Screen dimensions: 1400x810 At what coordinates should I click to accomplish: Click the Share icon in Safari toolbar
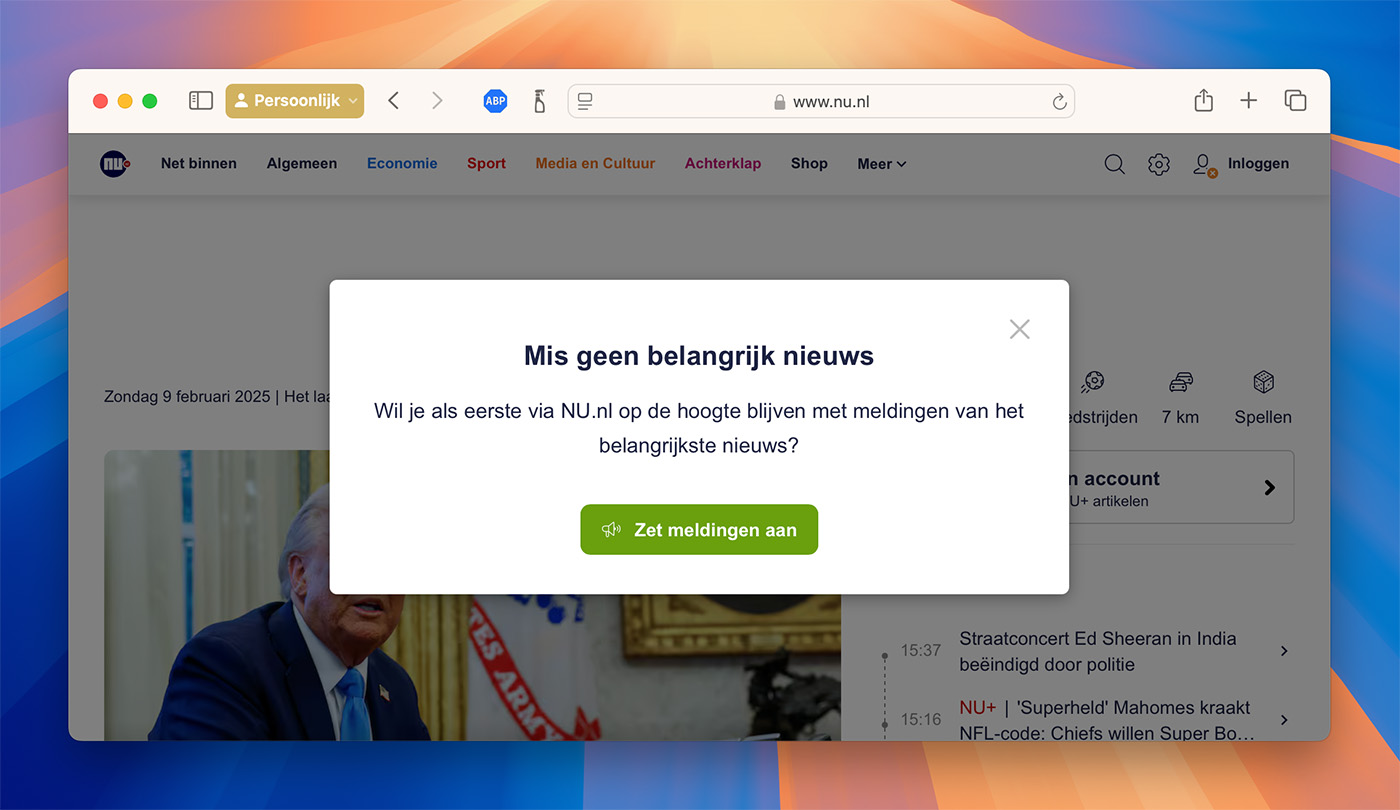point(1203,101)
